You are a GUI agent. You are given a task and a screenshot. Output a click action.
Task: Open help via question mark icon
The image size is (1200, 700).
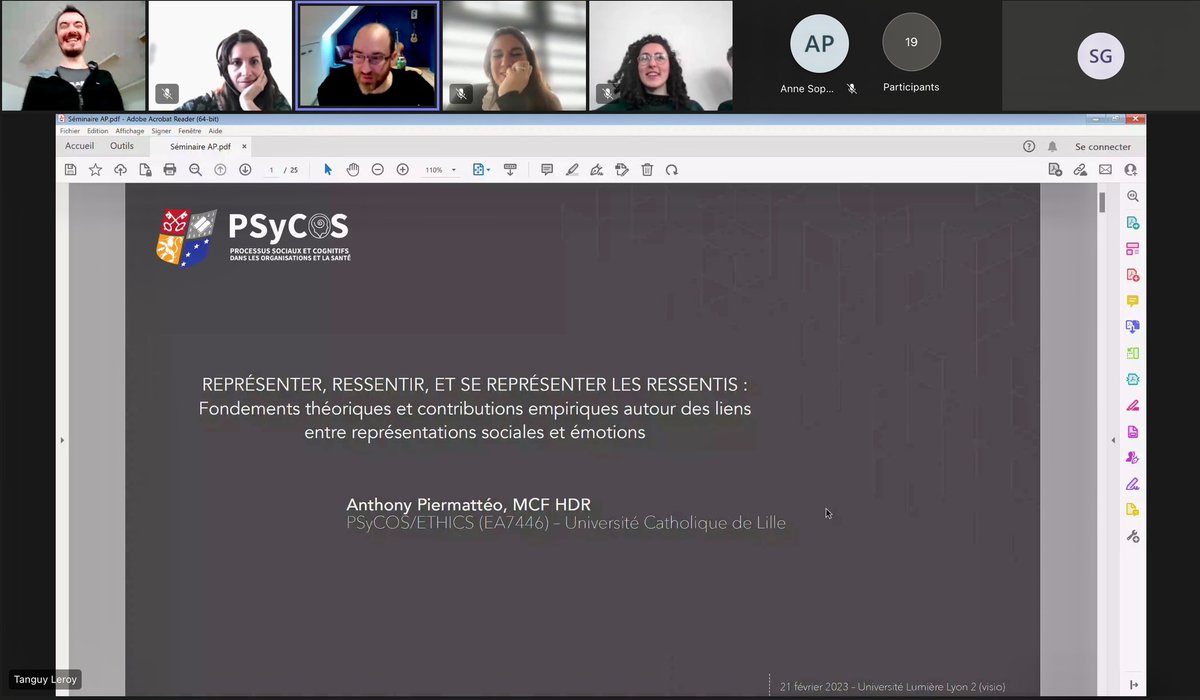click(x=1029, y=146)
